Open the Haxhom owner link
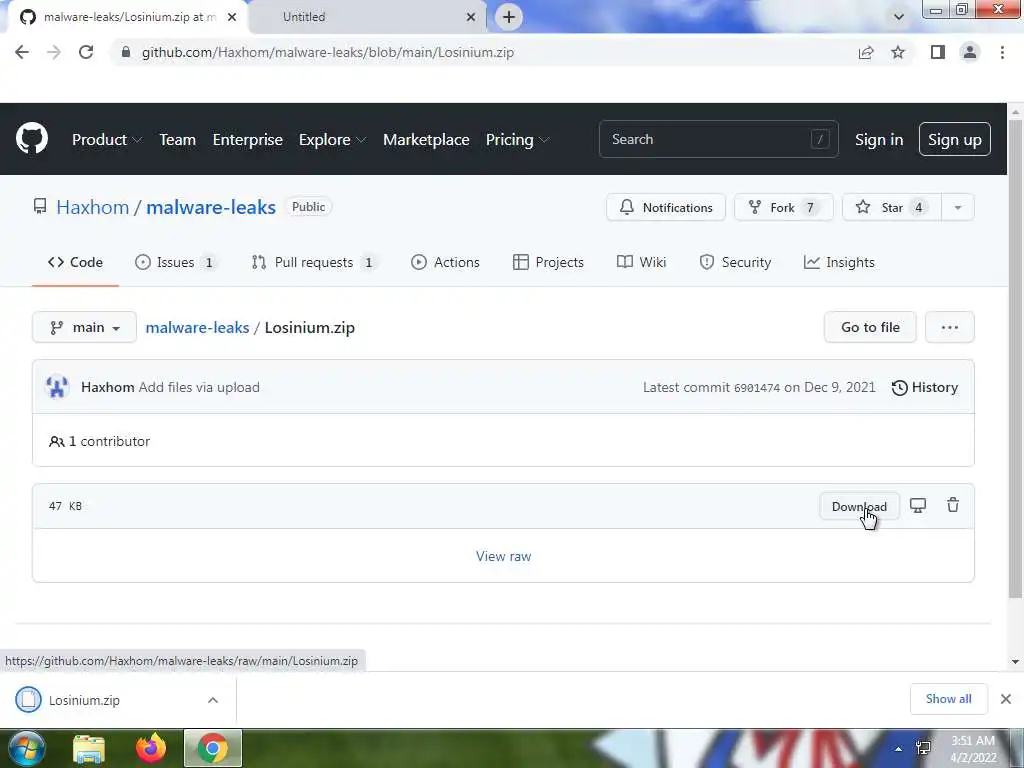The width and height of the screenshot is (1024, 768). click(x=93, y=207)
